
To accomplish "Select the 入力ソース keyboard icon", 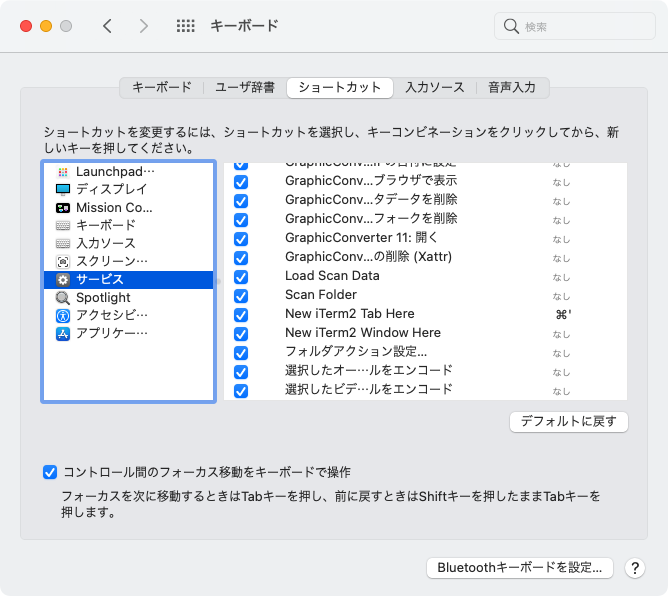I will 63,243.
